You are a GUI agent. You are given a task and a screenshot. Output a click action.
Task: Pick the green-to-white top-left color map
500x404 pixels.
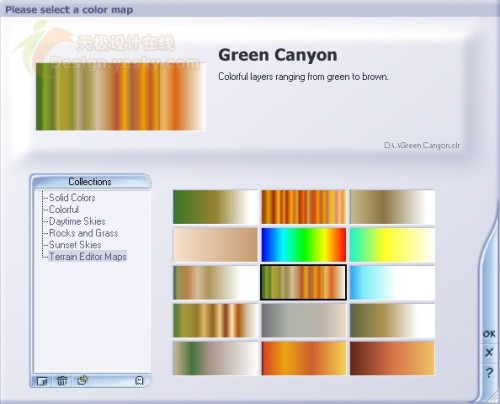coord(215,207)
